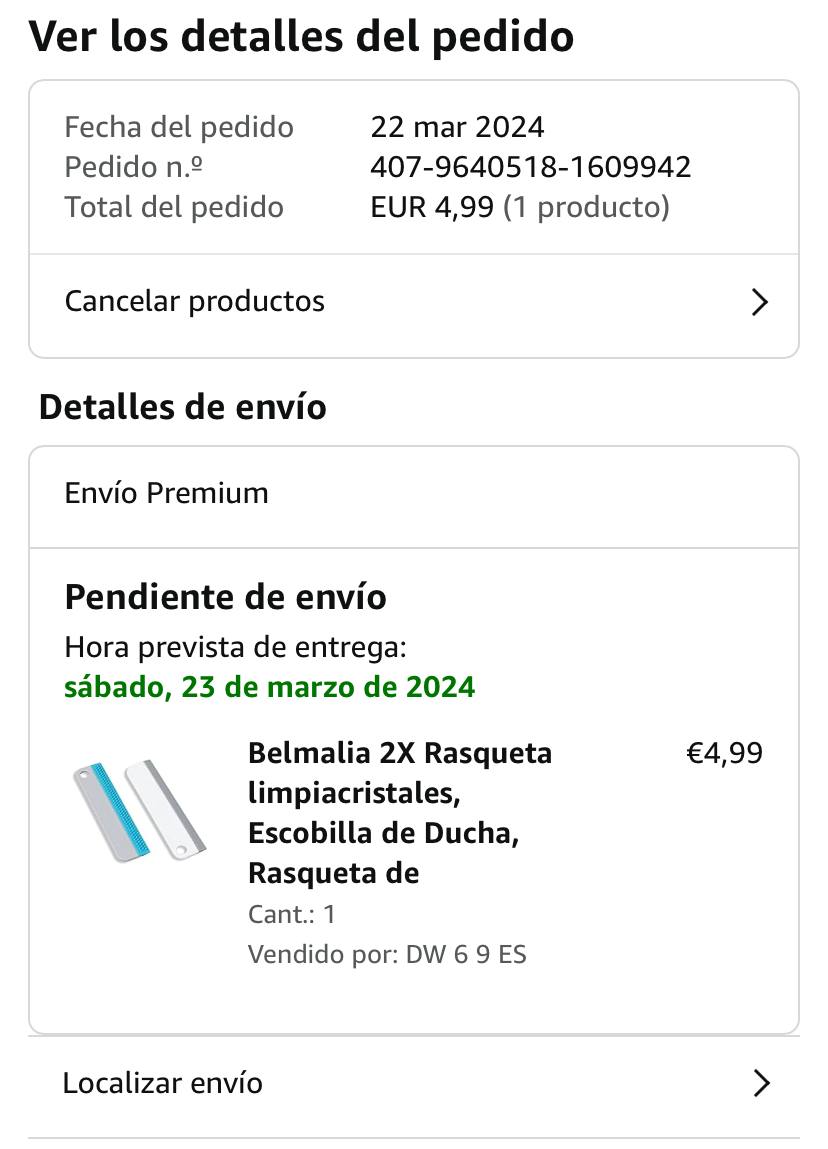This screenshot has height=1149, width=828.
Task: Tap the Localizar envío text
Action: [x=163, y=1083]
